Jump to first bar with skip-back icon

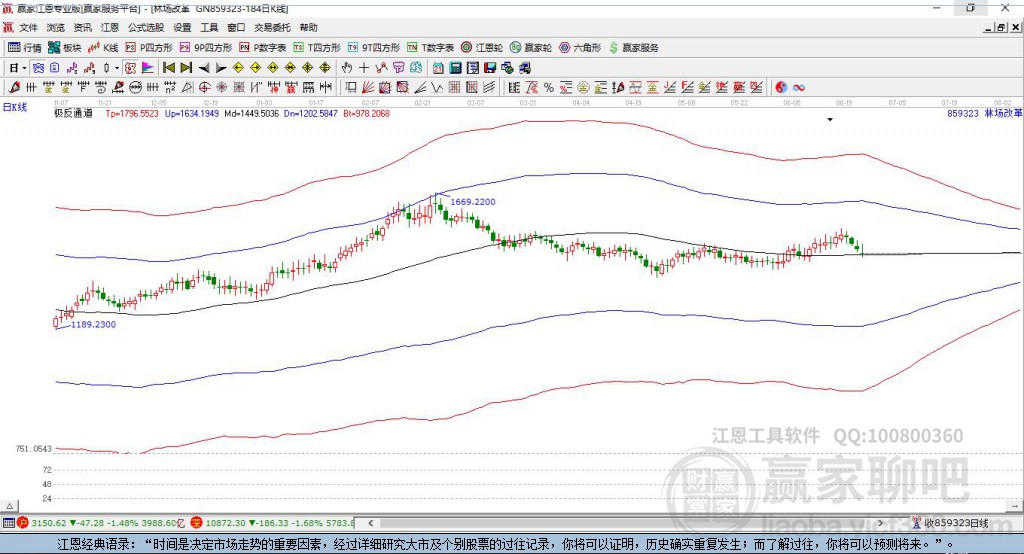(169, 68)
